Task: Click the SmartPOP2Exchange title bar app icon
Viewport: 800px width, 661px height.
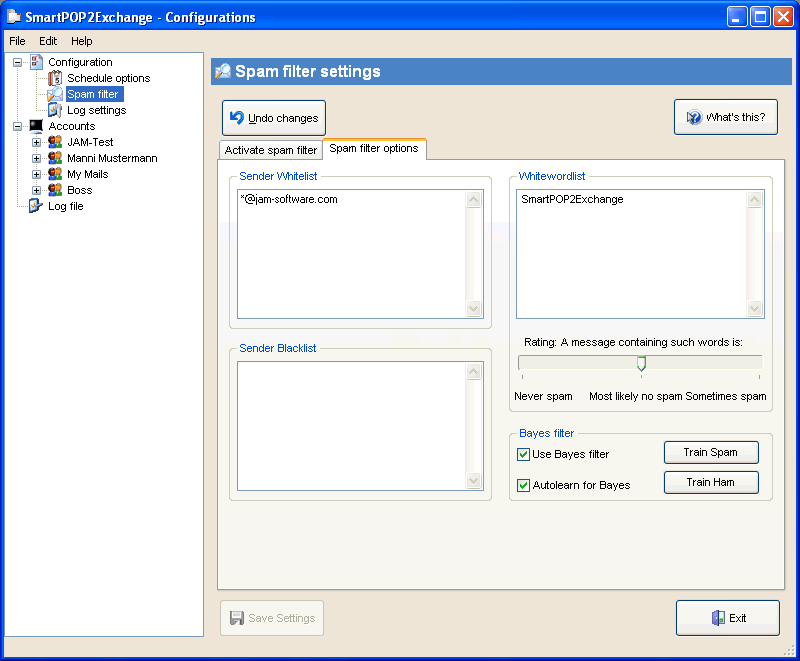Action: pyautogui.click(x=14, y=17)
